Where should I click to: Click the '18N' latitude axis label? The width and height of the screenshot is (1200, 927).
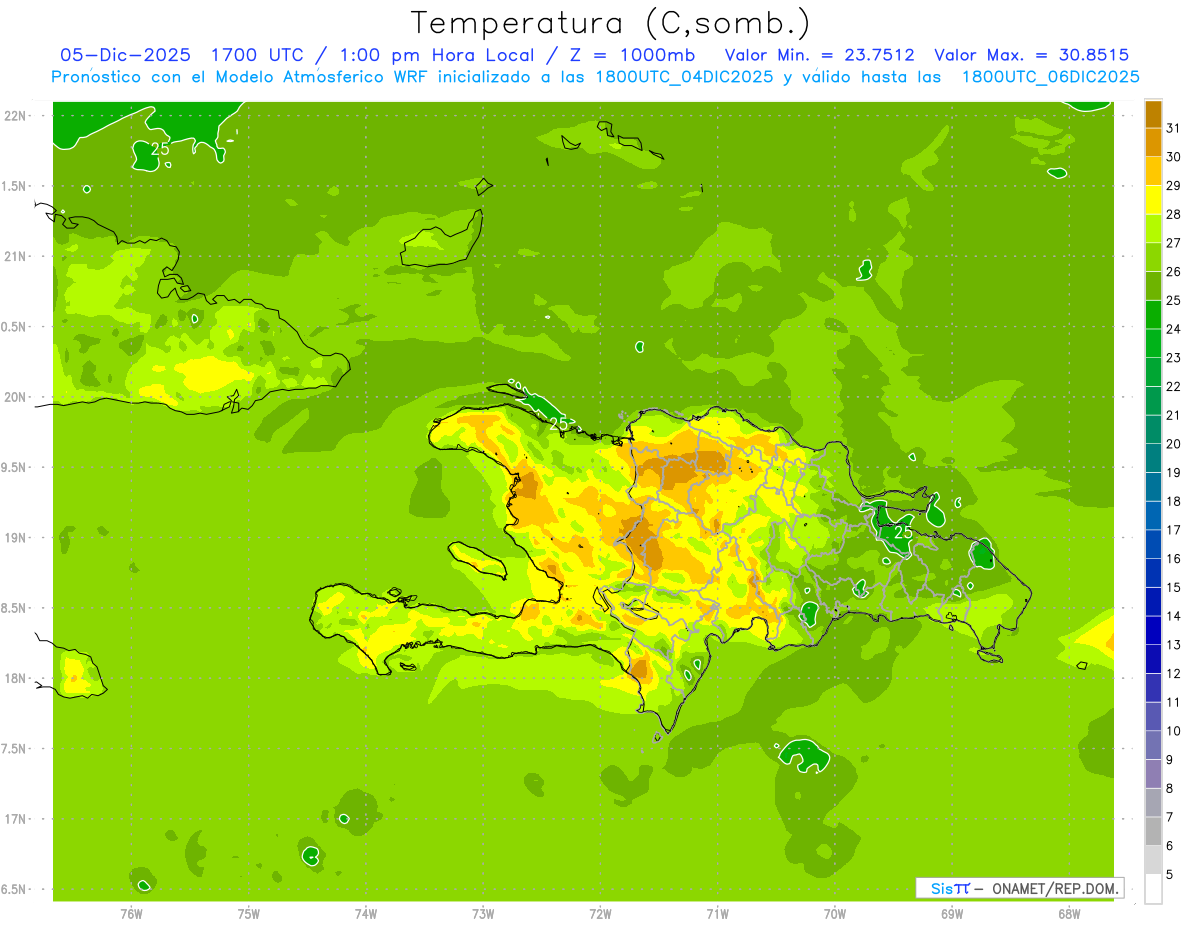pyautogui.click(x=15, y=678)
